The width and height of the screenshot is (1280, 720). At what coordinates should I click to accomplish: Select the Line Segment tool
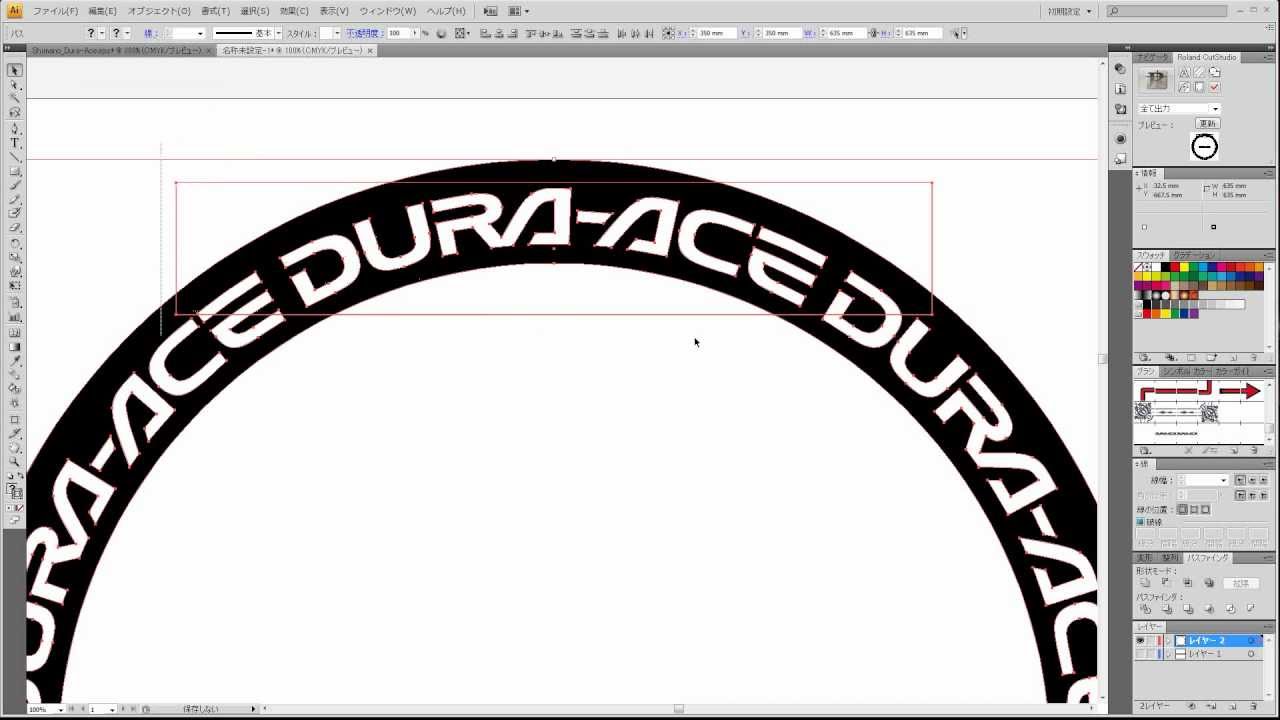[x=15, y=157]
